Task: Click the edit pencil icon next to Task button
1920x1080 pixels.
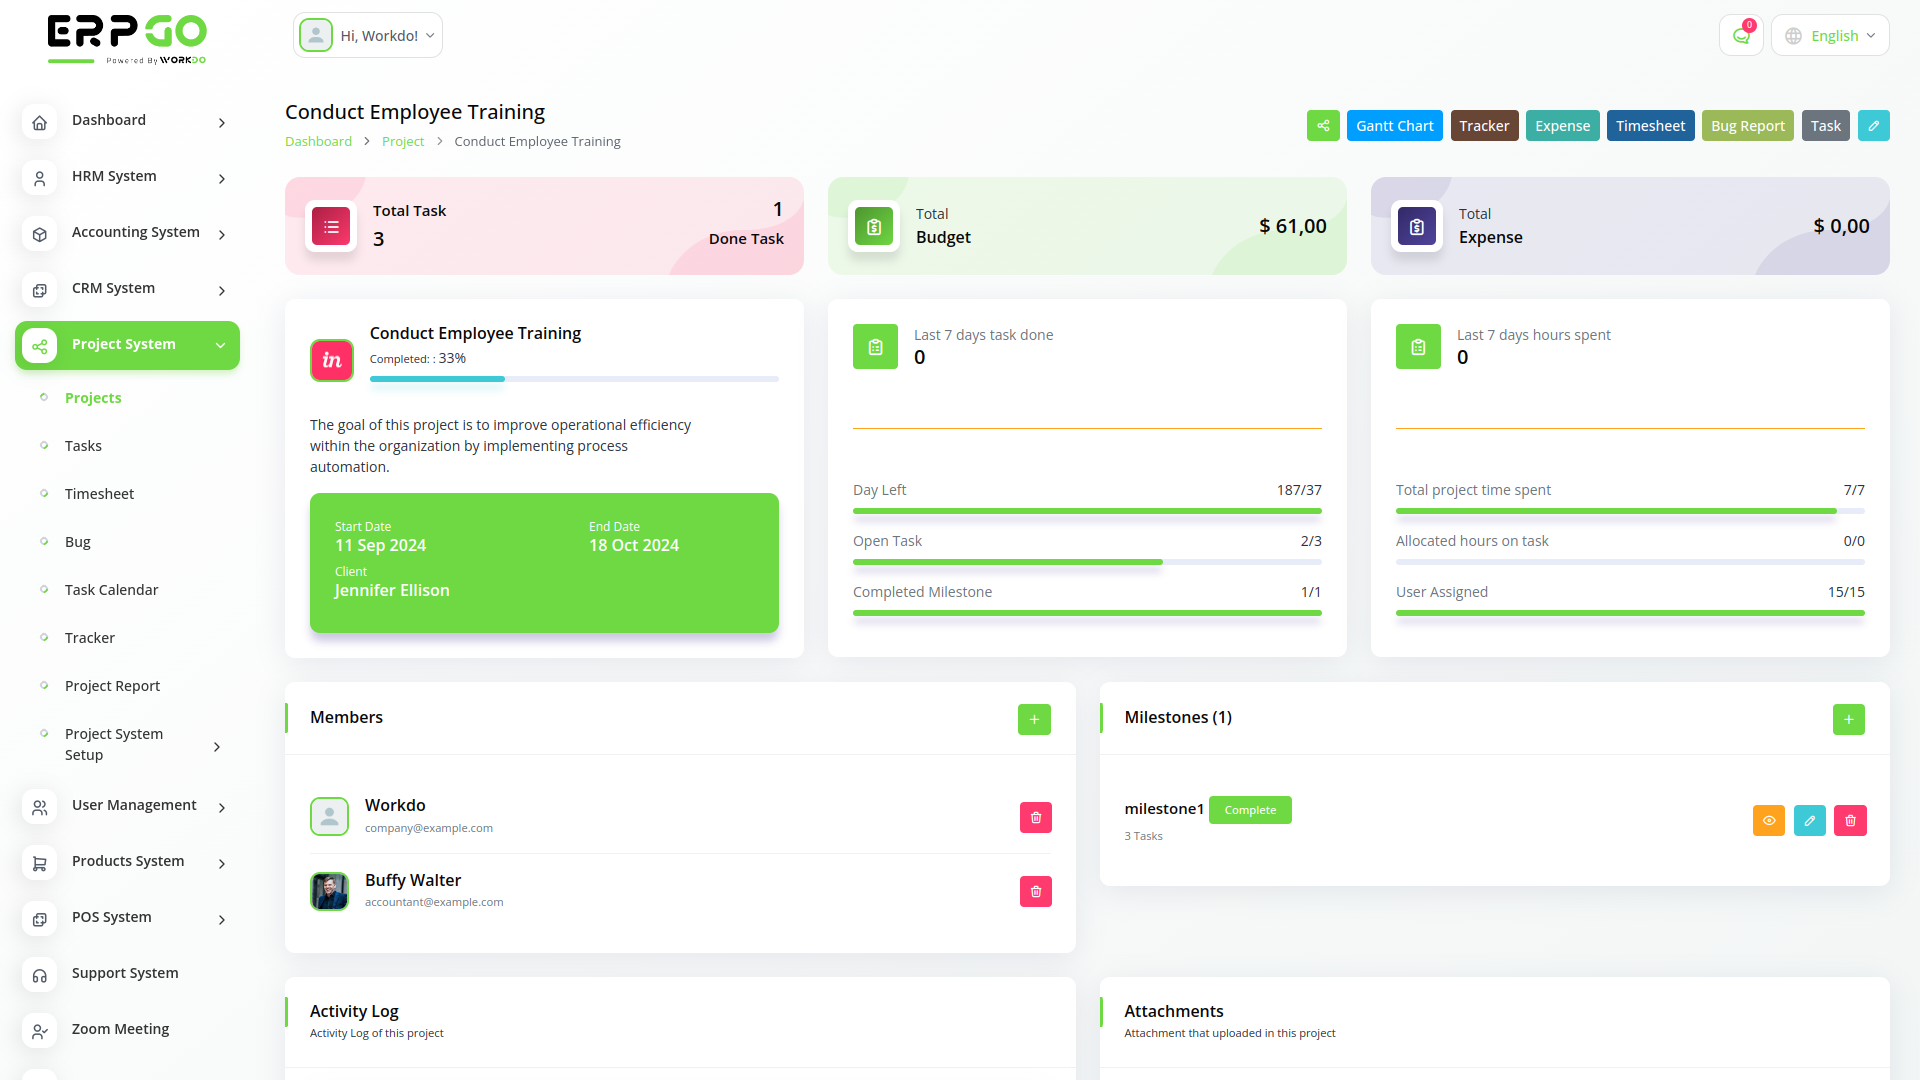Action: [x=1874, y=125]
